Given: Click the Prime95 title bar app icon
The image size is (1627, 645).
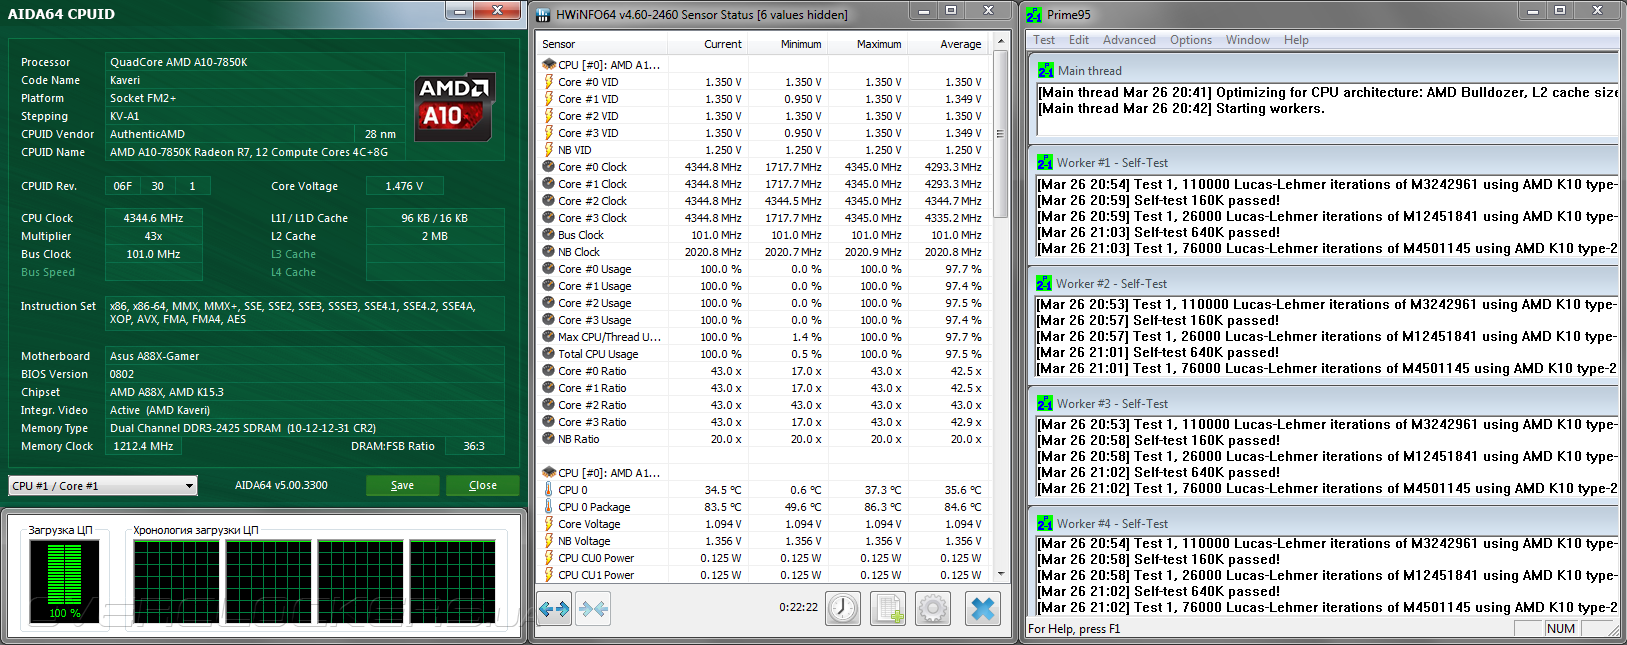Looking at the screenshot, I should 1034,14.
